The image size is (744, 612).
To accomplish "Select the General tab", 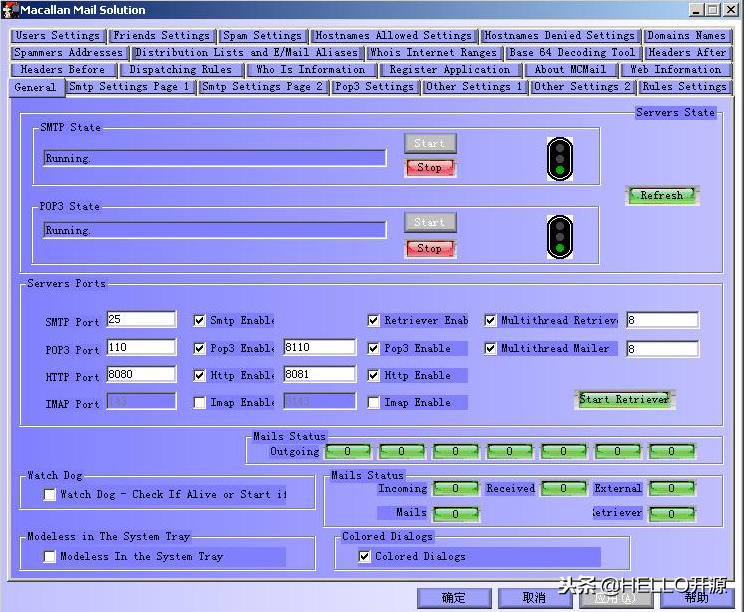I will tap(36, 88).
